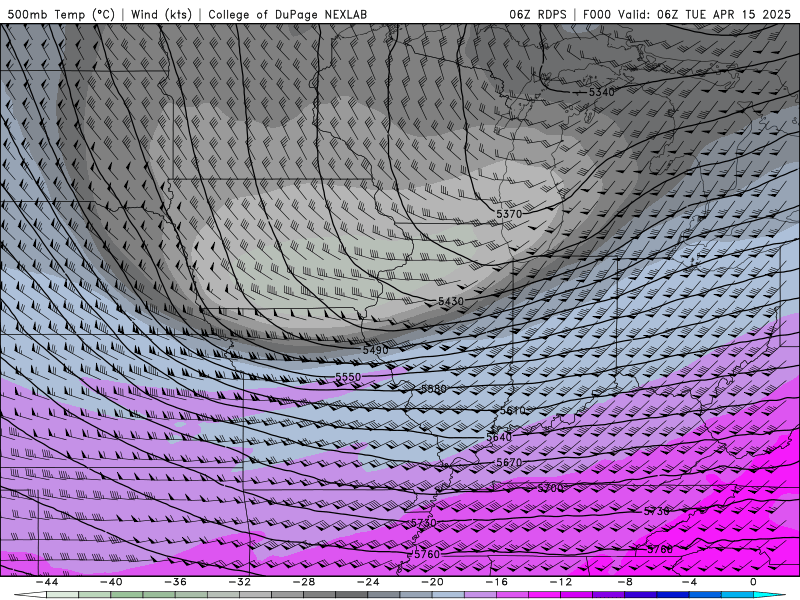Select the '06Z RDPS' model run label
800x600 pixels.
(x=538, y=14)
